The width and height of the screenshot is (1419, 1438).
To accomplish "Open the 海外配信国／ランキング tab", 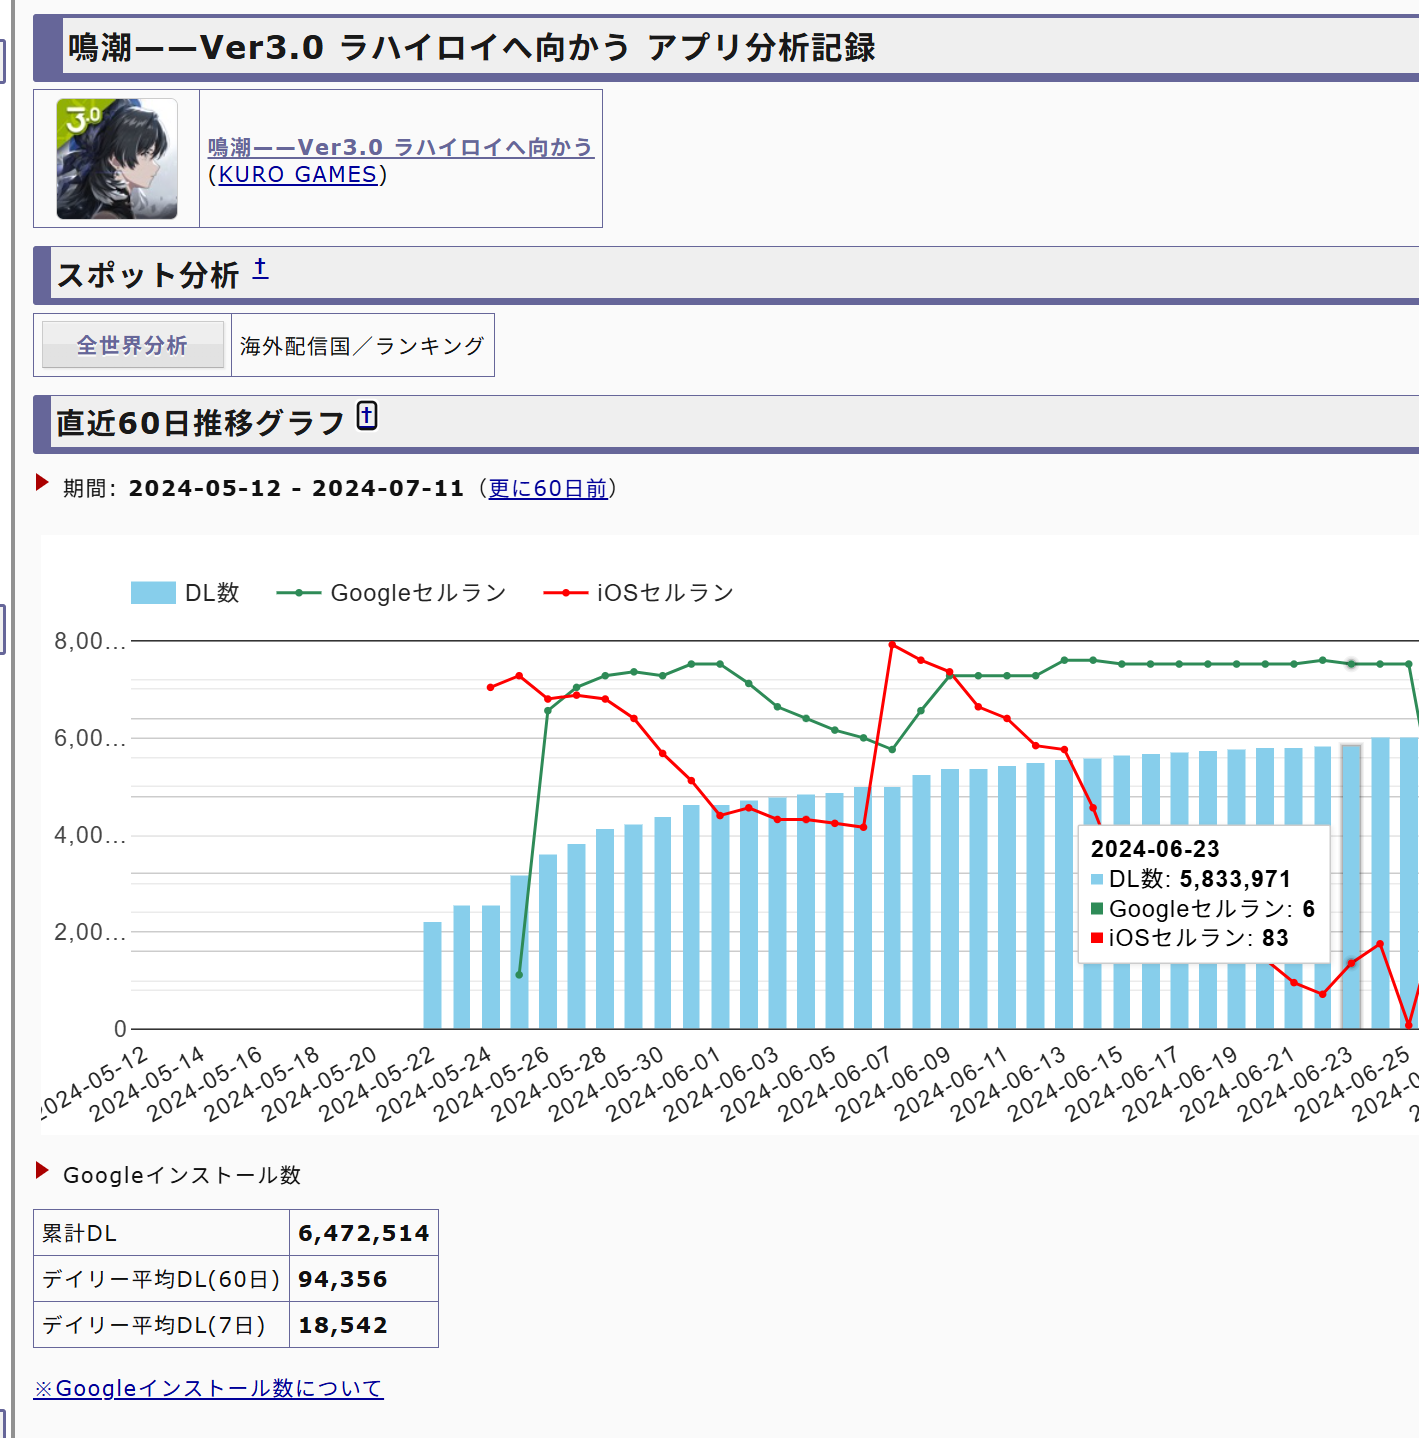I will (x=362, y=346).
